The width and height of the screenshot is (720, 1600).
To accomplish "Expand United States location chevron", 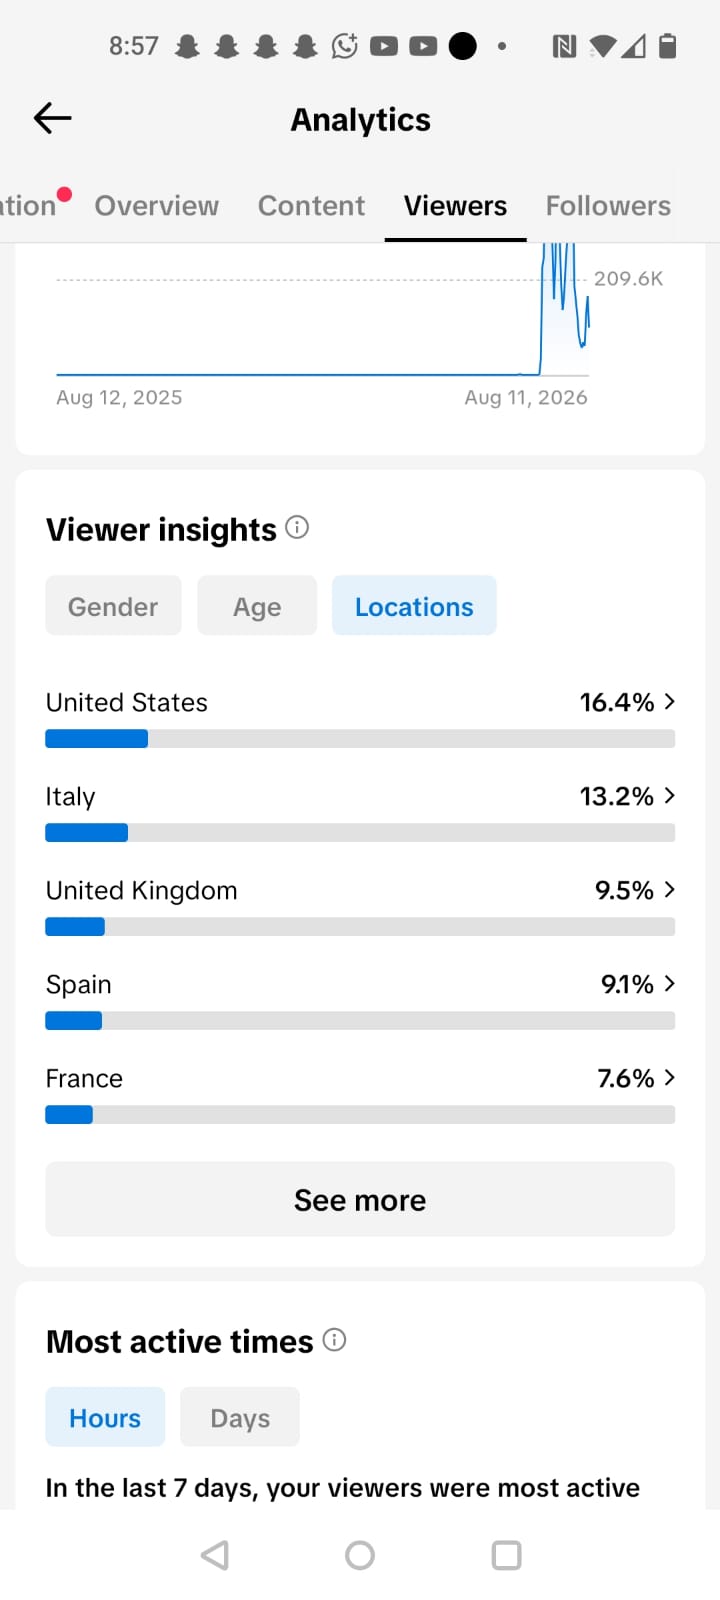I will [x=669, y=702].
